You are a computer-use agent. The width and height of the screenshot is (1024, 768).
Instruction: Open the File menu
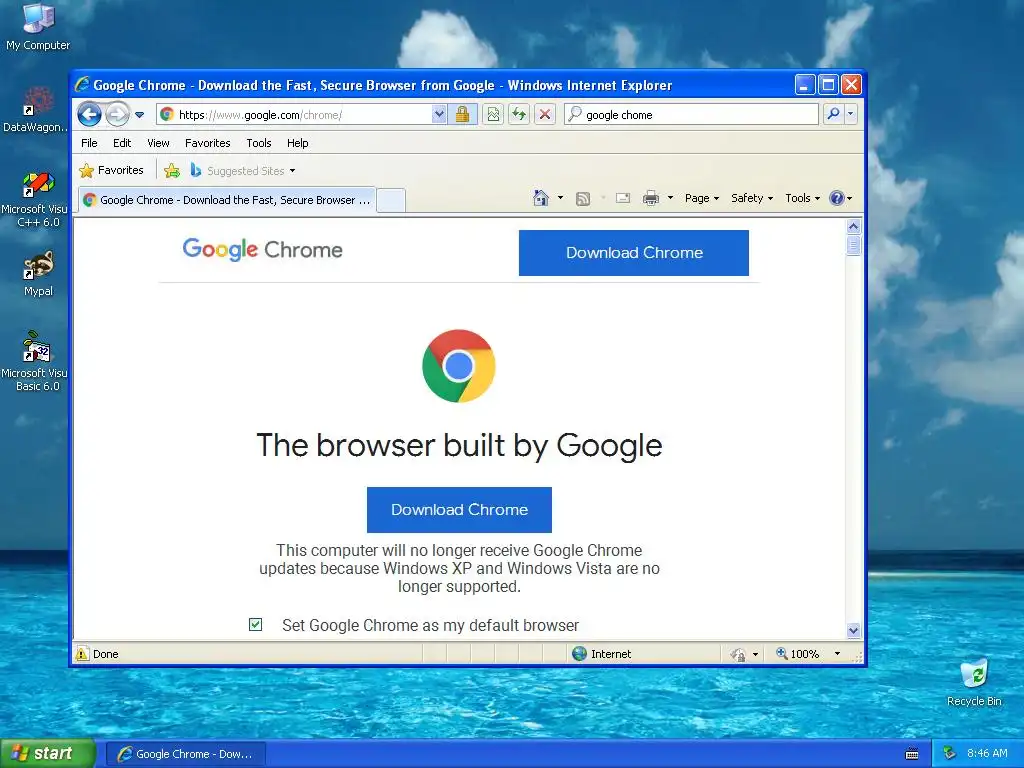(x=89, y=143)
